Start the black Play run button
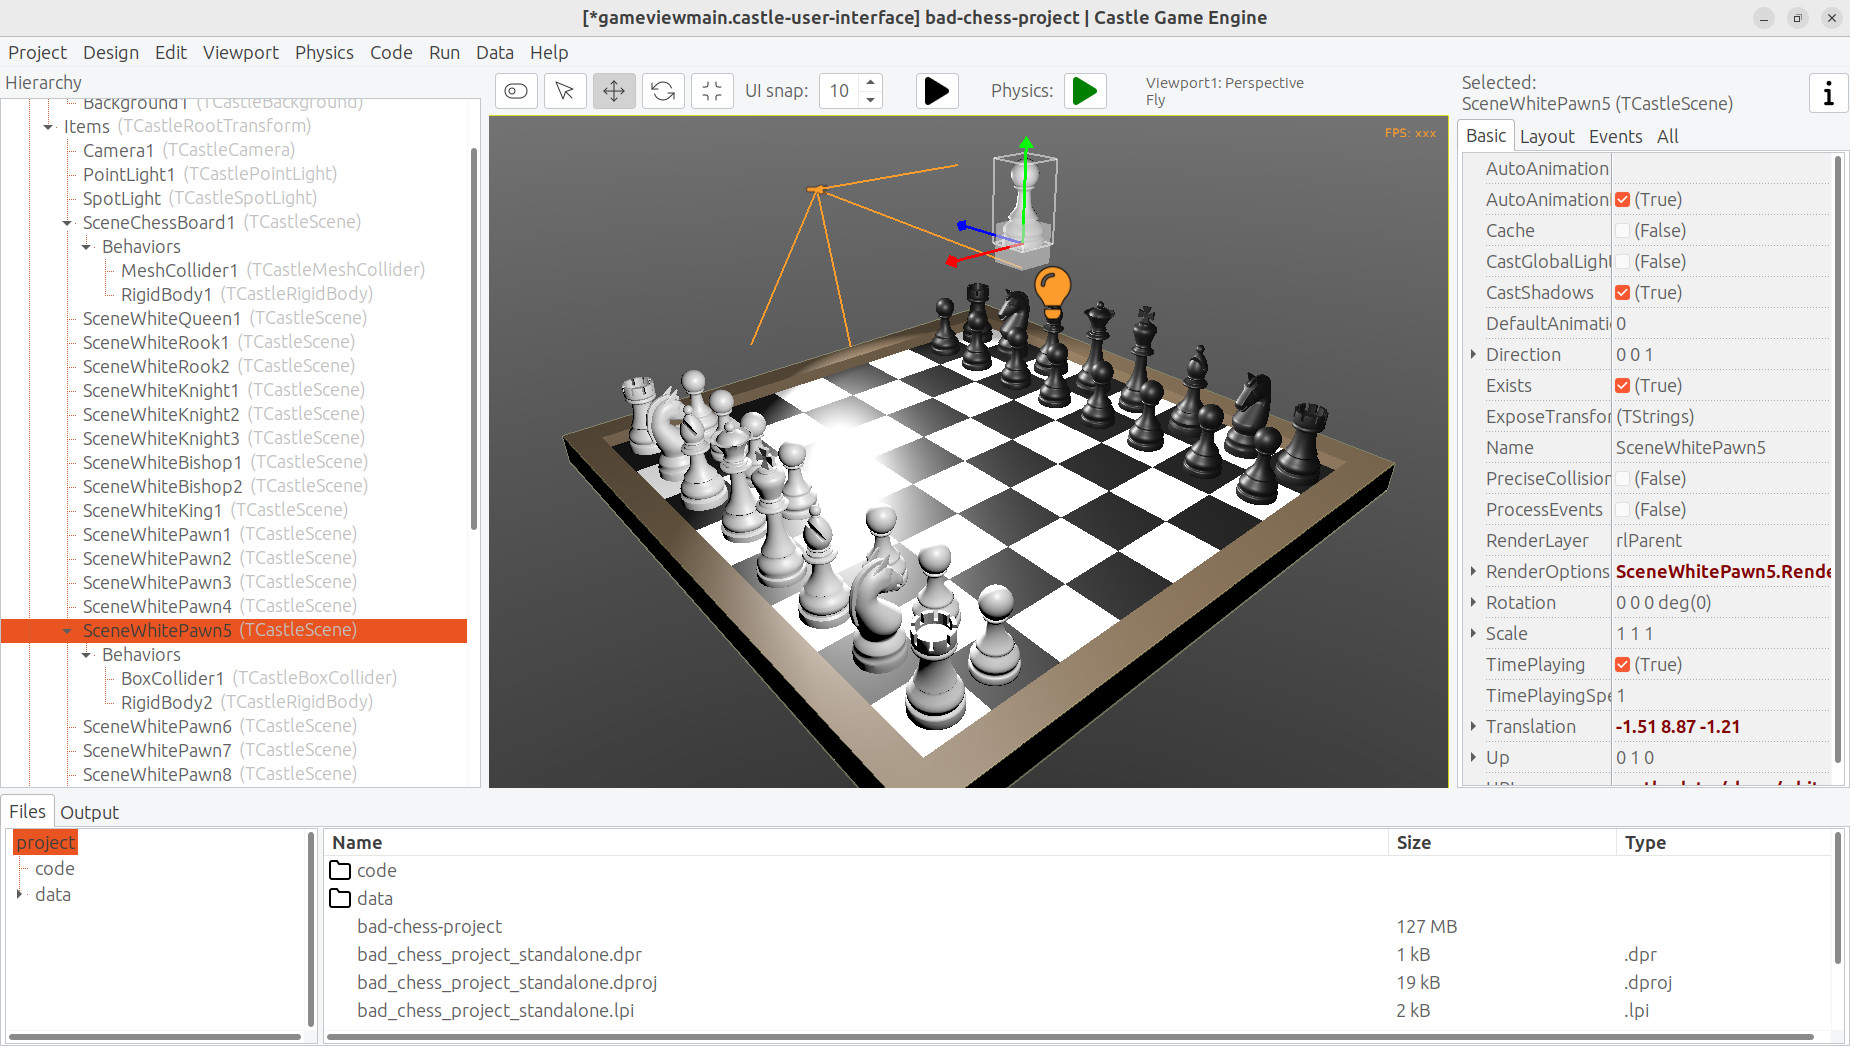 937,91
